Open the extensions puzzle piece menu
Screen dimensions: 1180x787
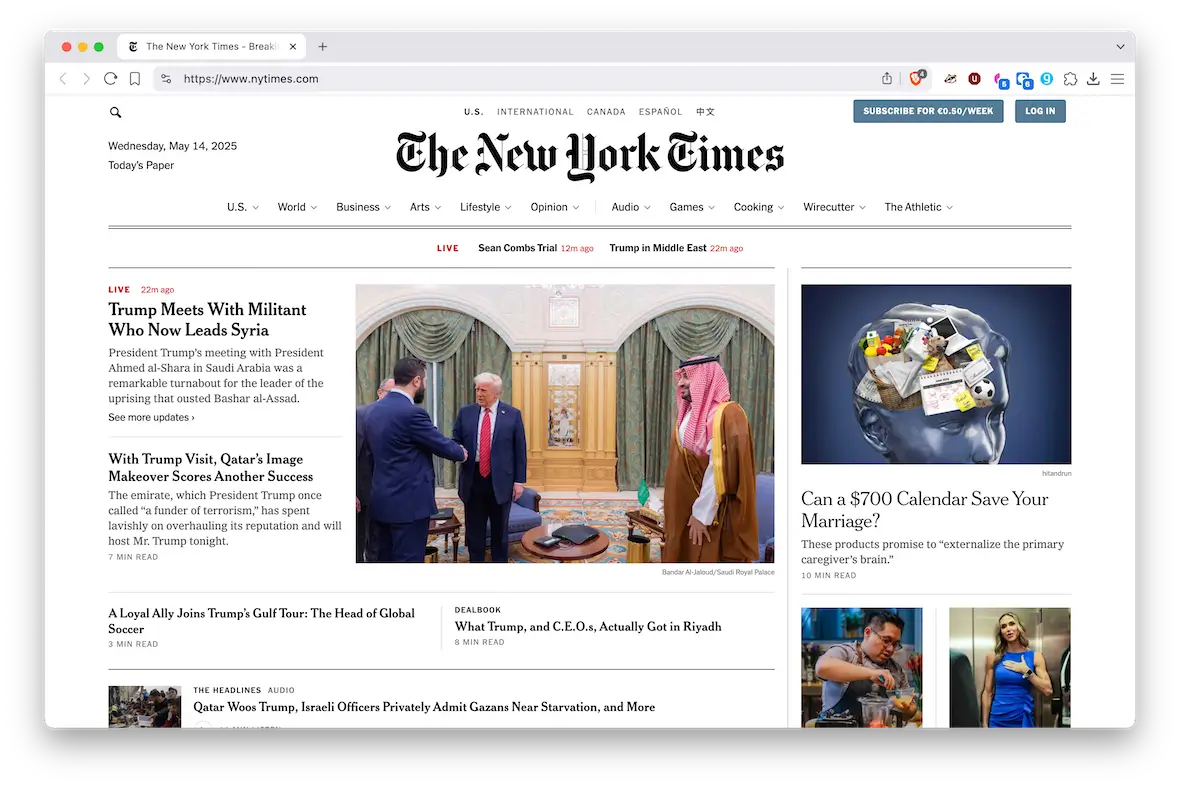(x=1070, y=78)
